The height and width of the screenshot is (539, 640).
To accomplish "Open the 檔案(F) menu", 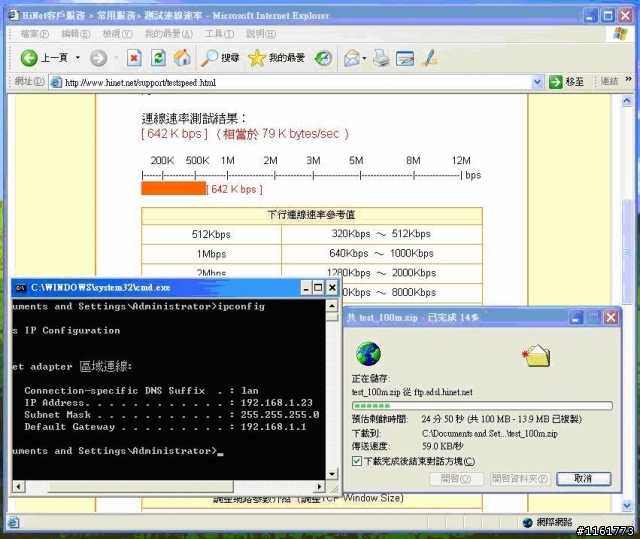I will 35,34.
